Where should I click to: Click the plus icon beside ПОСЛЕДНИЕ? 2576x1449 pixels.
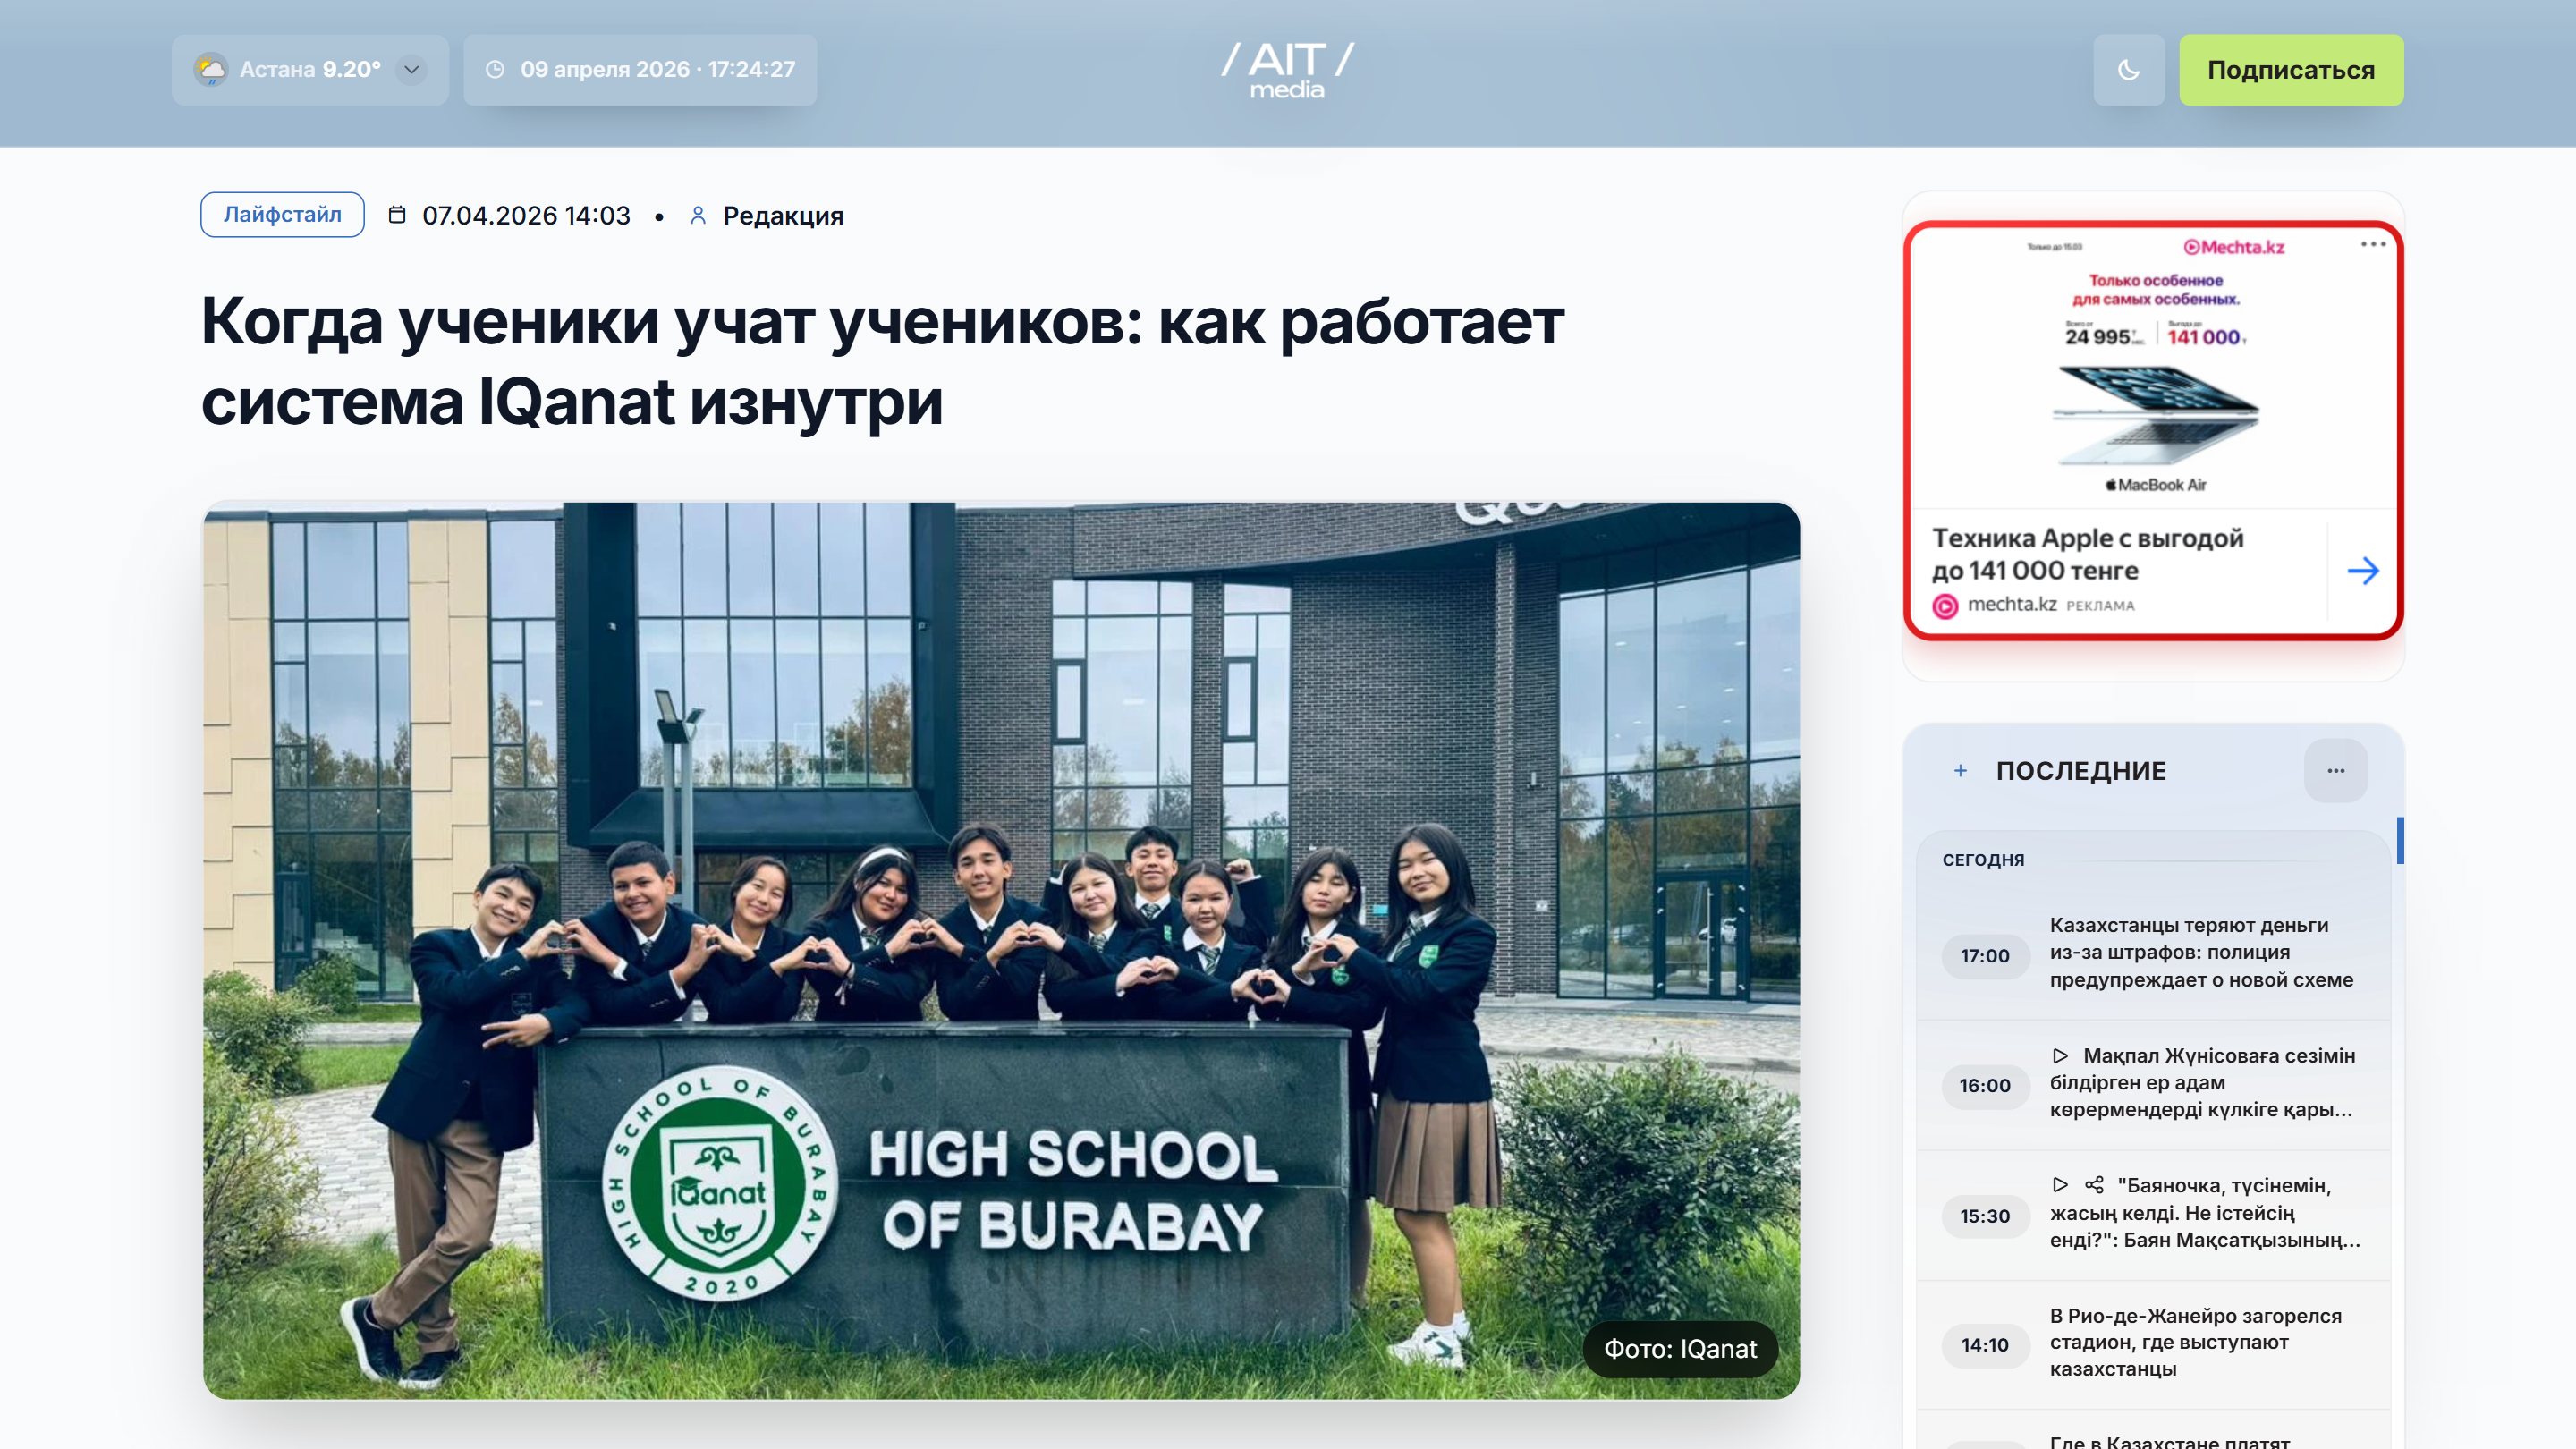coord(1960,770)
